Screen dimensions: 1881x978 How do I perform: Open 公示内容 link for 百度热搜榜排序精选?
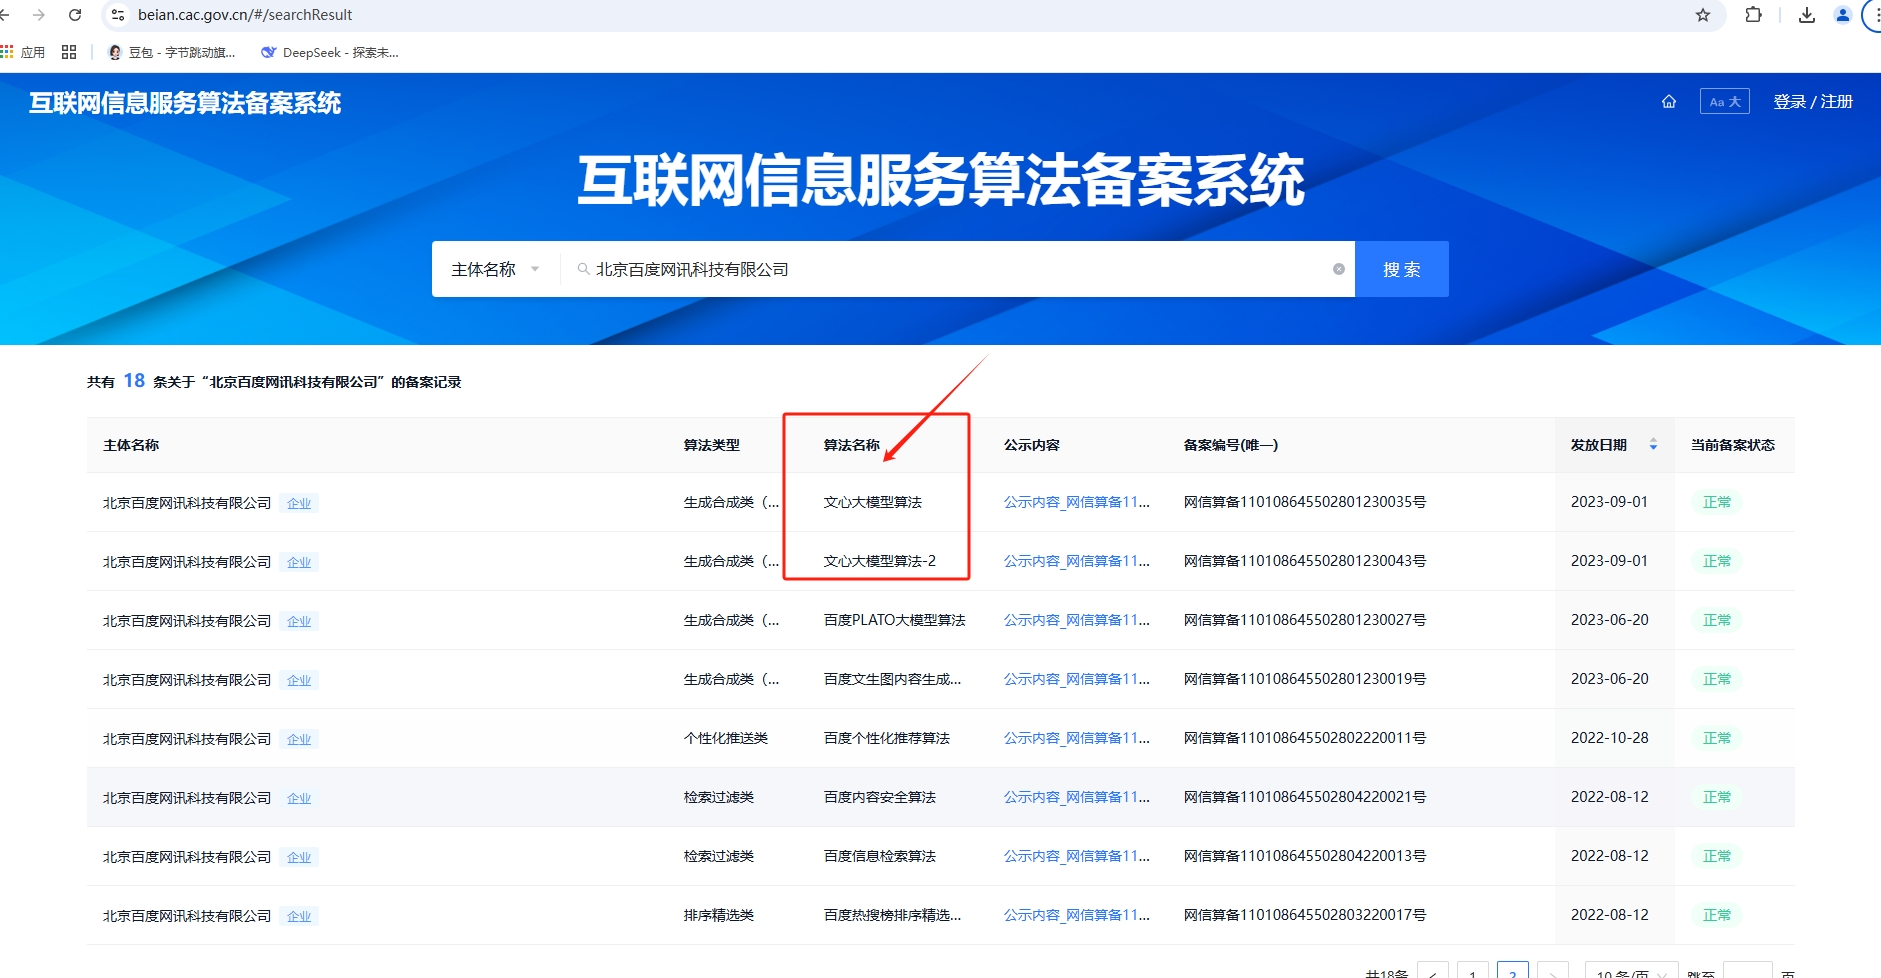pyautogui.click(x=1077, y=915)
